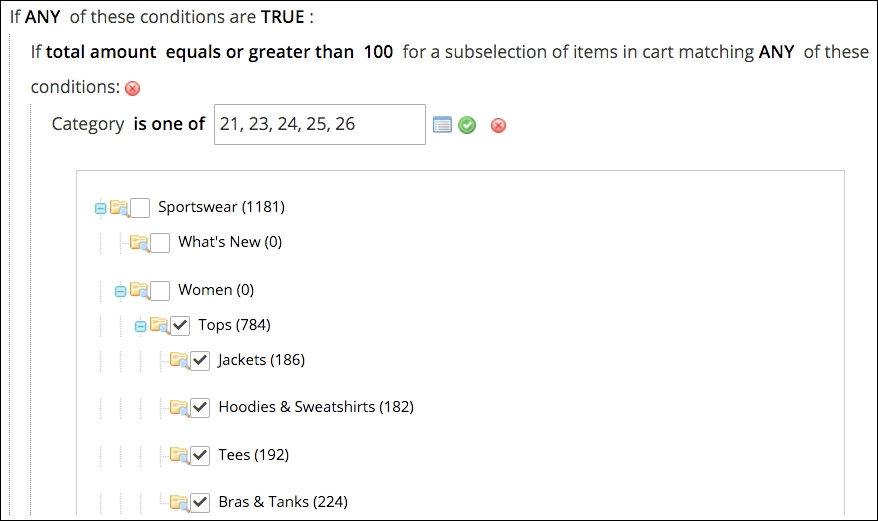The image size is (878, 521).
Task: Click the Hoodies & Sweatshirts folder icon
Action: (179, 407)
